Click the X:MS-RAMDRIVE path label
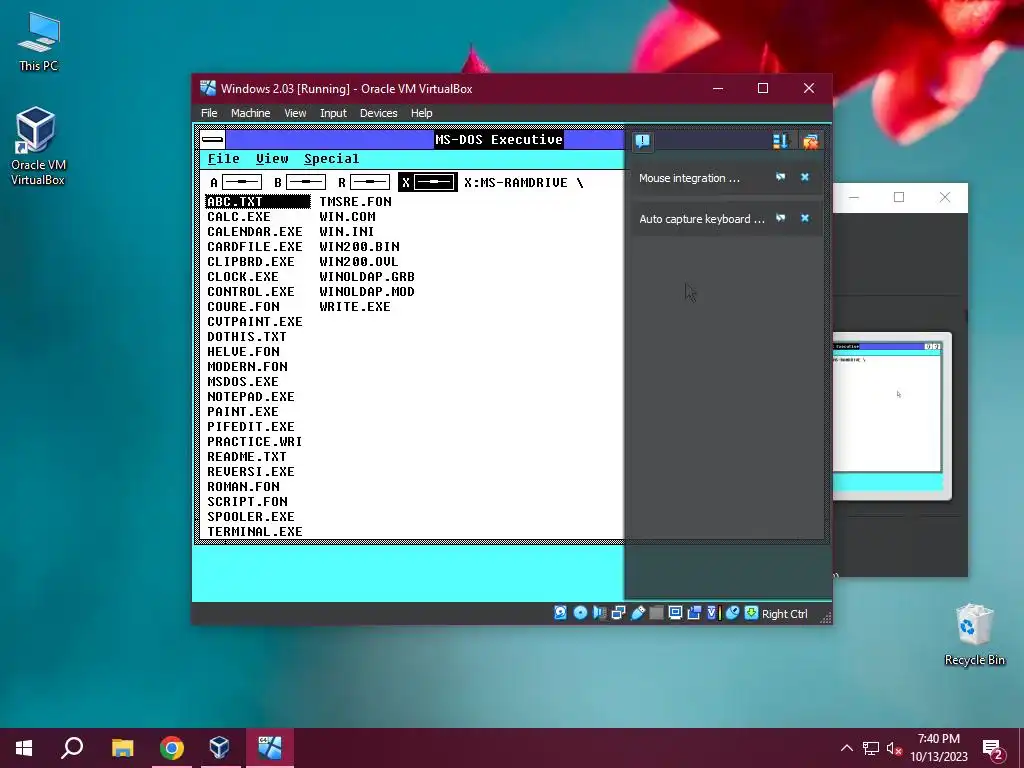 pos(523,183)
